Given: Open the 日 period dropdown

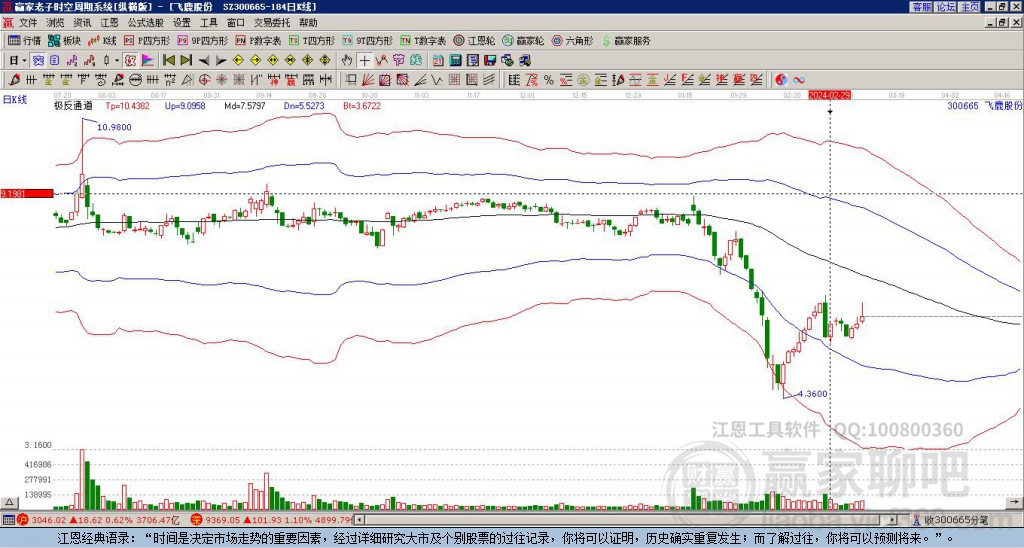Looking at the screenshot, I should point(18,60).
